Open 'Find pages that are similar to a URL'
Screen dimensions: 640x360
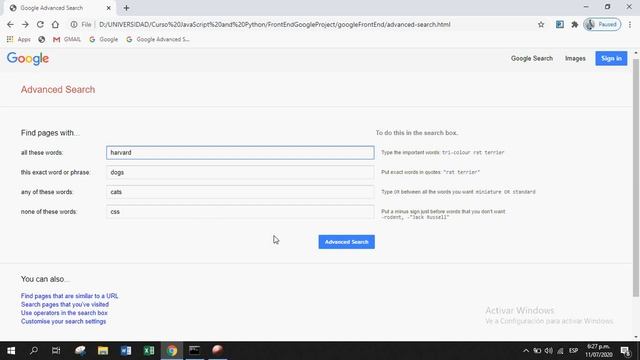69,296
